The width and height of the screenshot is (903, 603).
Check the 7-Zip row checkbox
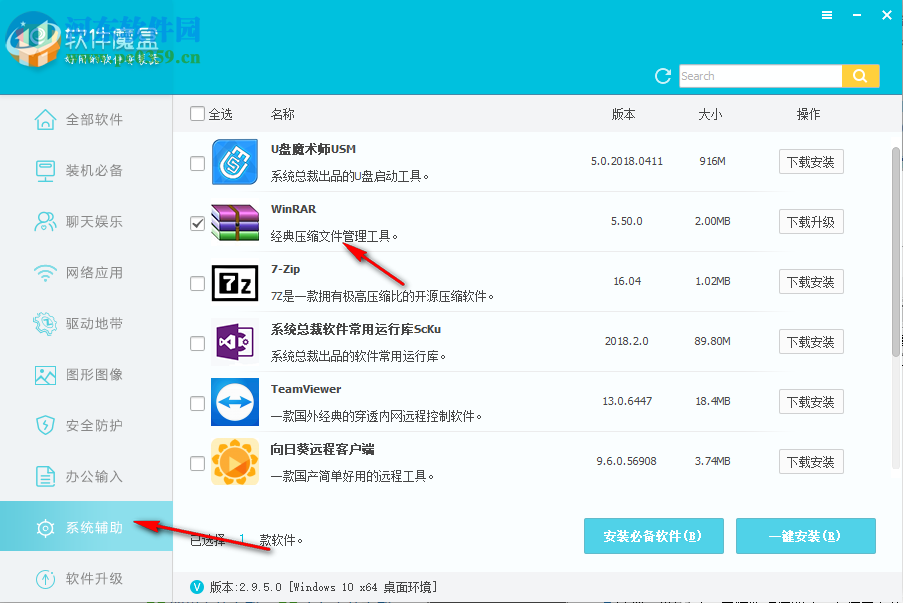pyautogui.click(x=198, y=283)
